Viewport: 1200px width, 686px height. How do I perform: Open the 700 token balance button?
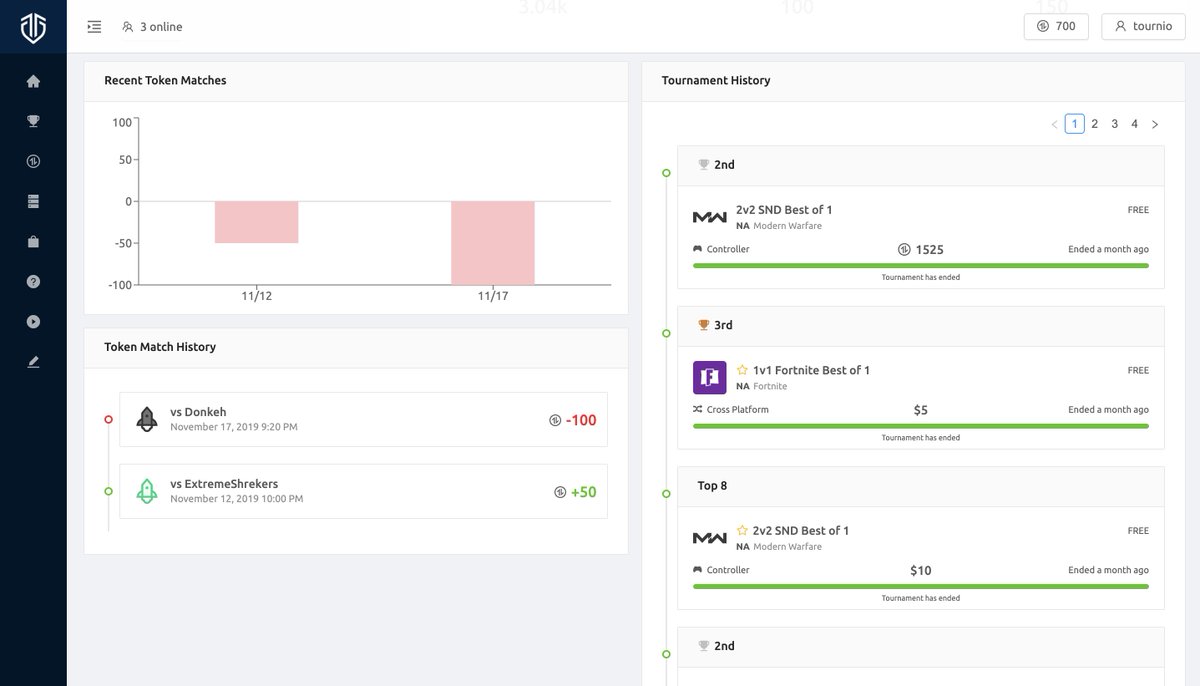1056,26
